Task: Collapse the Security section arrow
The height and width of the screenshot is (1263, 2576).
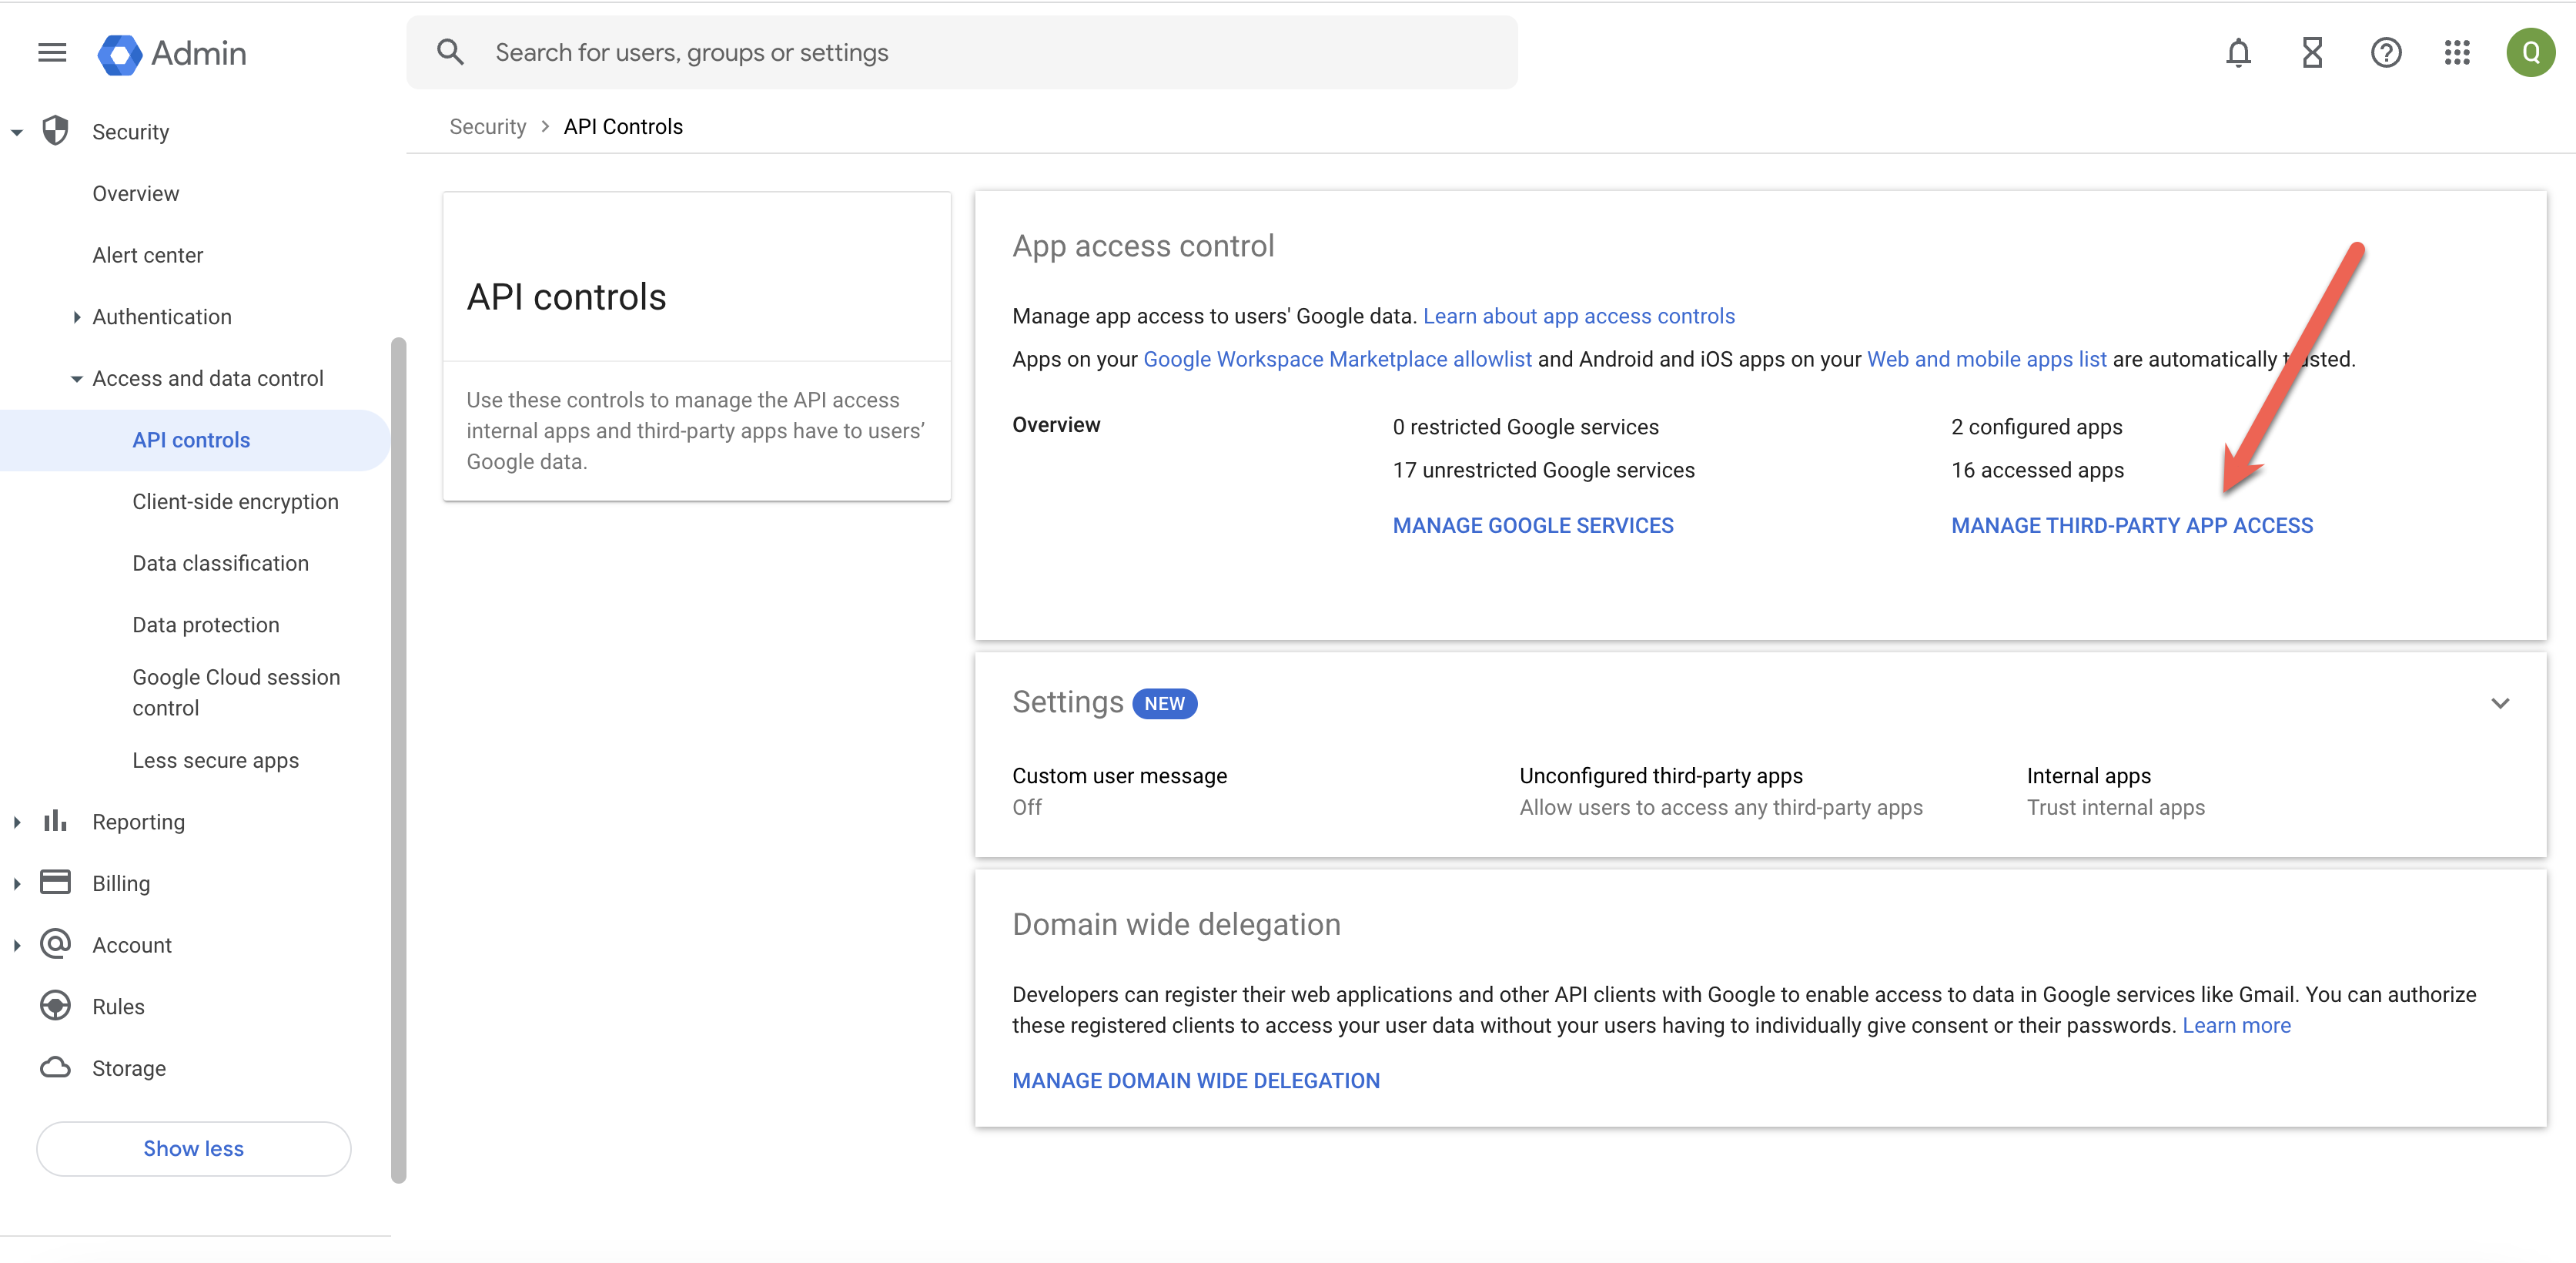Action: pos(17,132)
